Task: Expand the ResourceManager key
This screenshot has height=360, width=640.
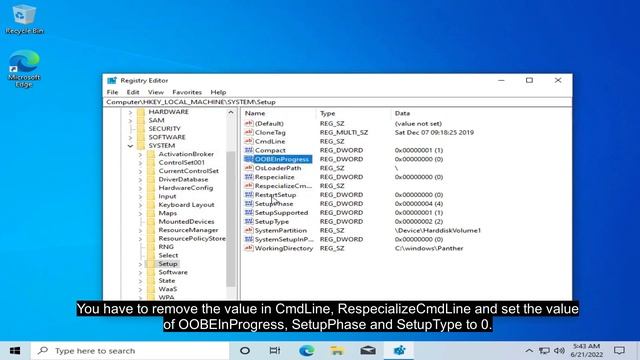Action: (140, 230)
